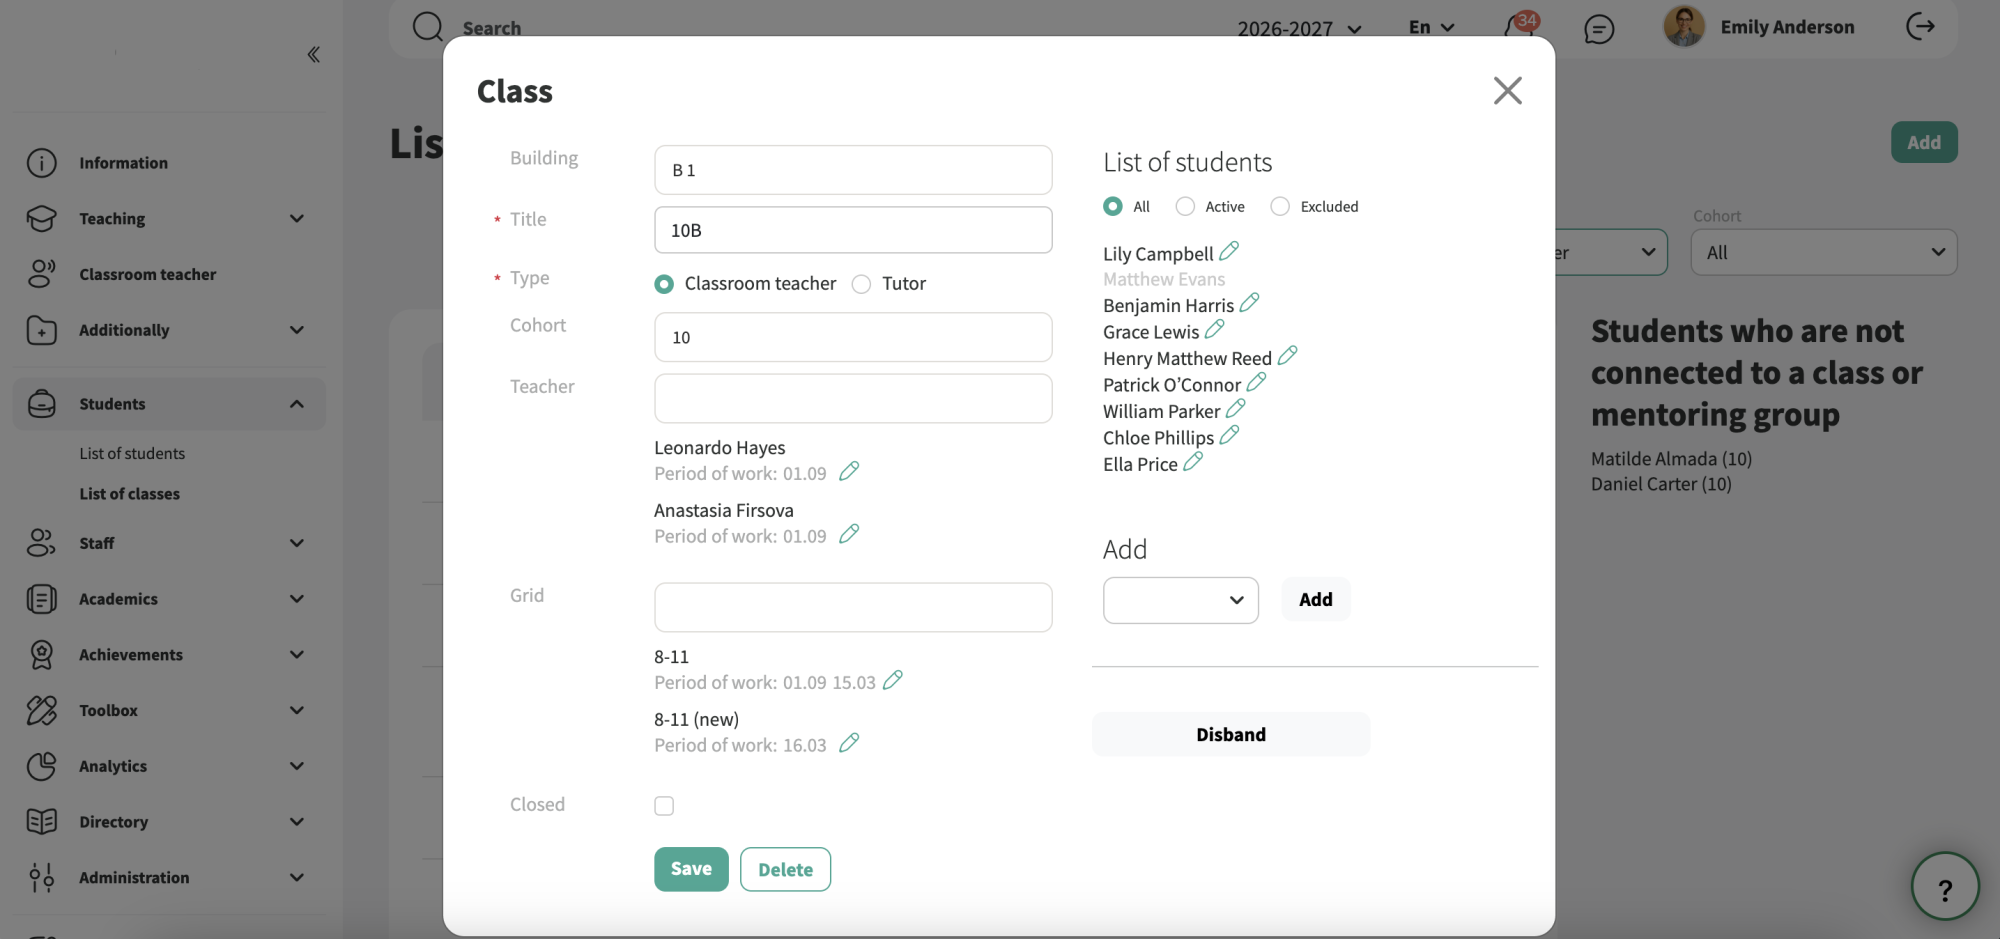The height and width of the screenshot is (939, 2000).
Task: Click the search magnifier icon
Action: click(x=428, y=26)
